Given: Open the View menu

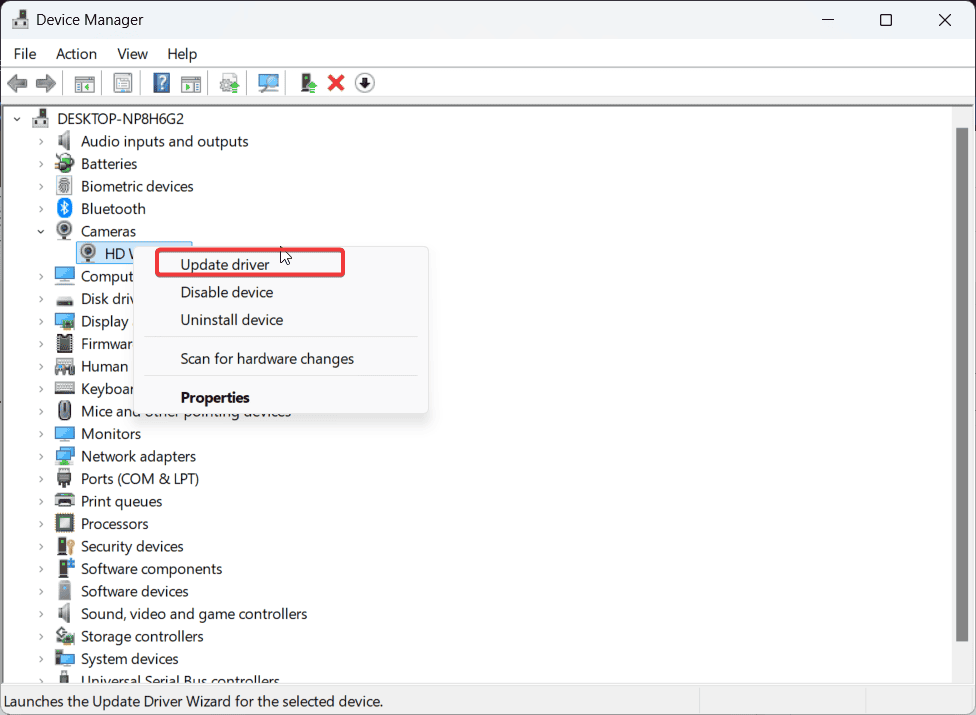Looking at the screenshot, I should 133,54.
